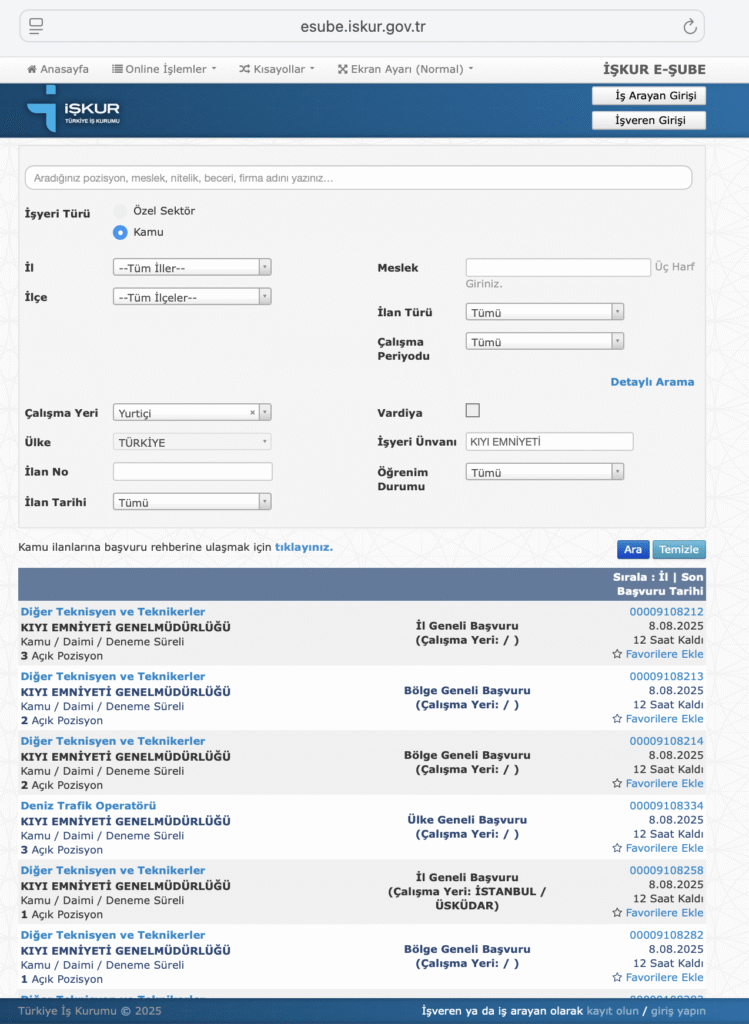Image resolution: width=749 pixels, height=1024 pixels.
Task: Sort results by Son Başvuru Tarihi
Action: (661, 584)
